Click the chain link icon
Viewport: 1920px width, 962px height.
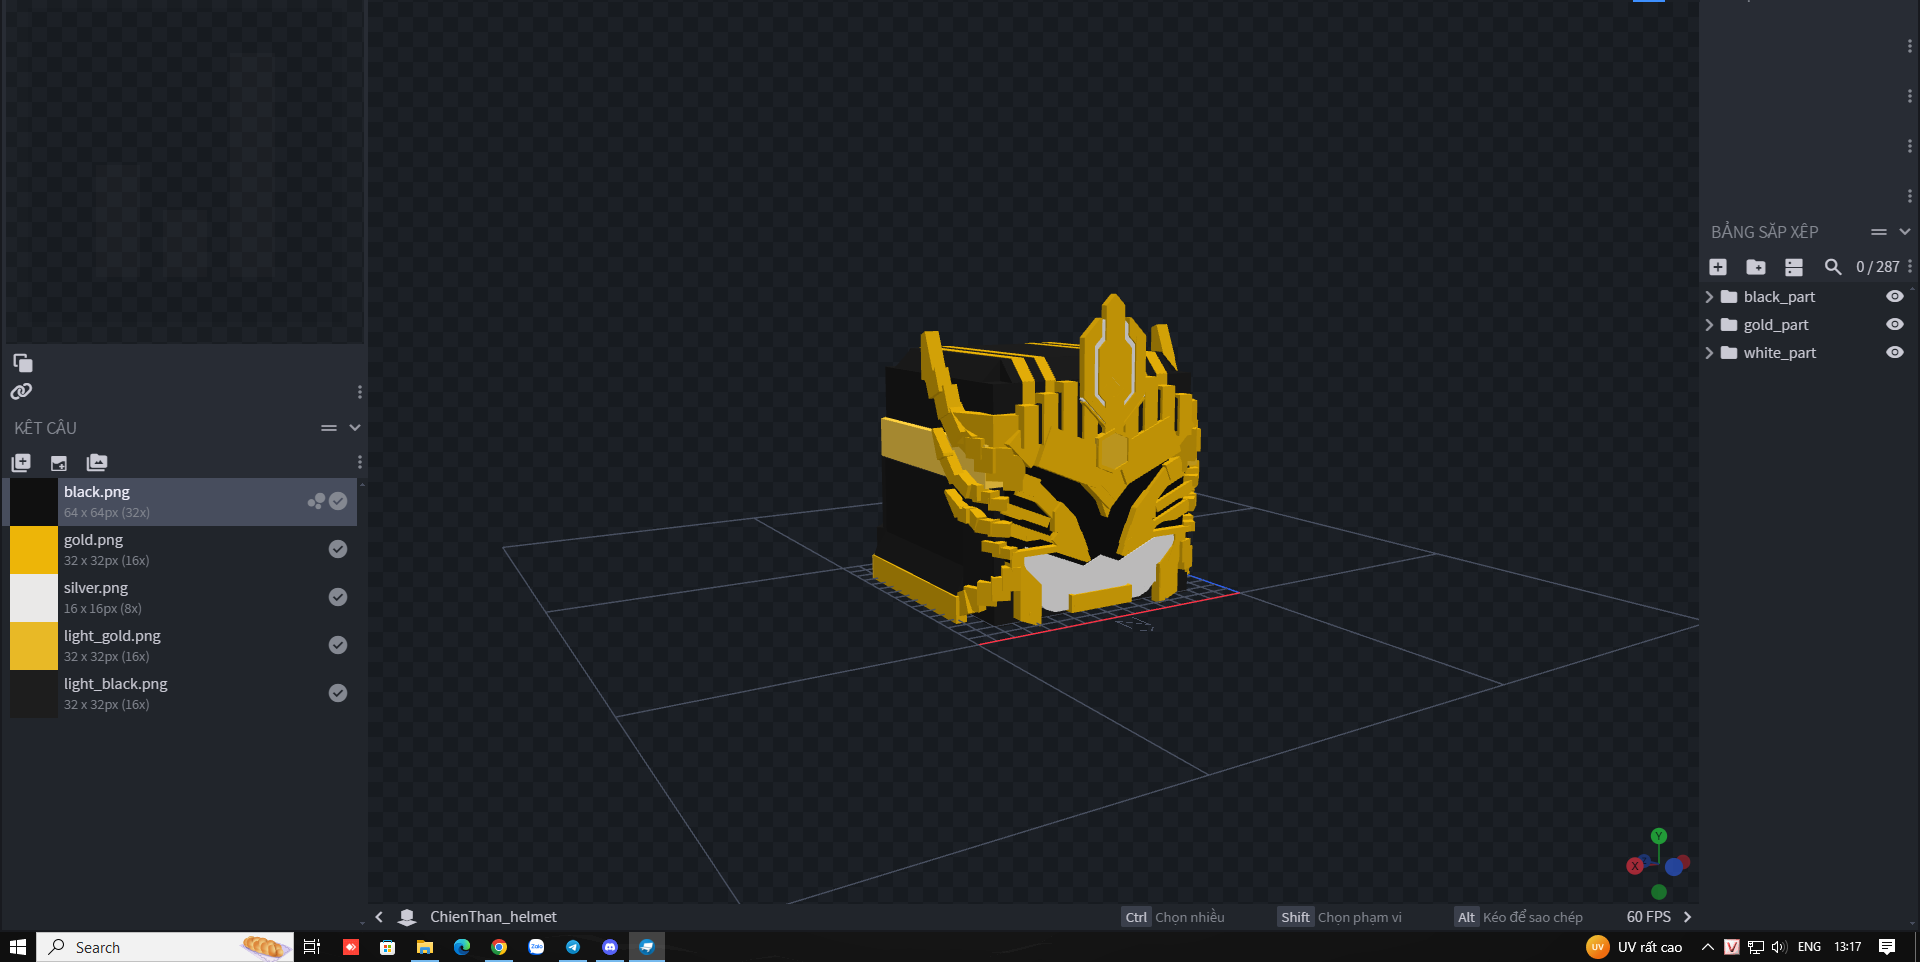[21, 391]
